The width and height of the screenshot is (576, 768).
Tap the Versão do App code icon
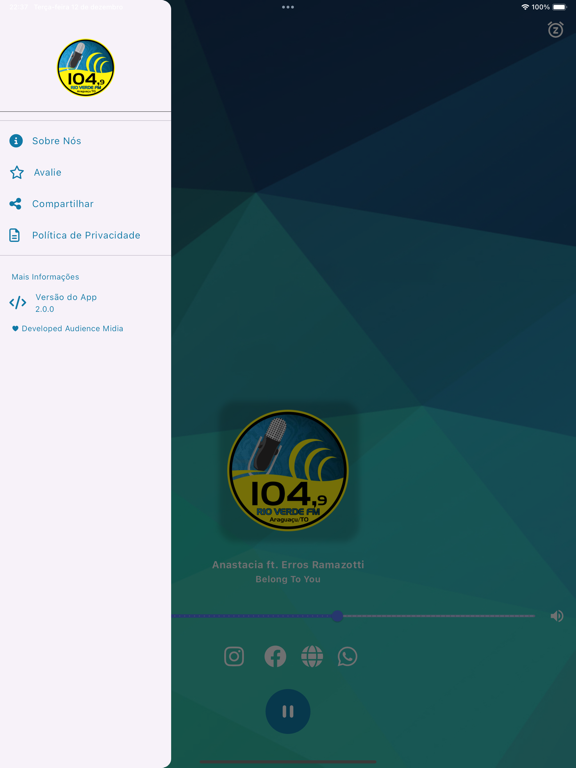pyautogui.click(x=18, y=303)
